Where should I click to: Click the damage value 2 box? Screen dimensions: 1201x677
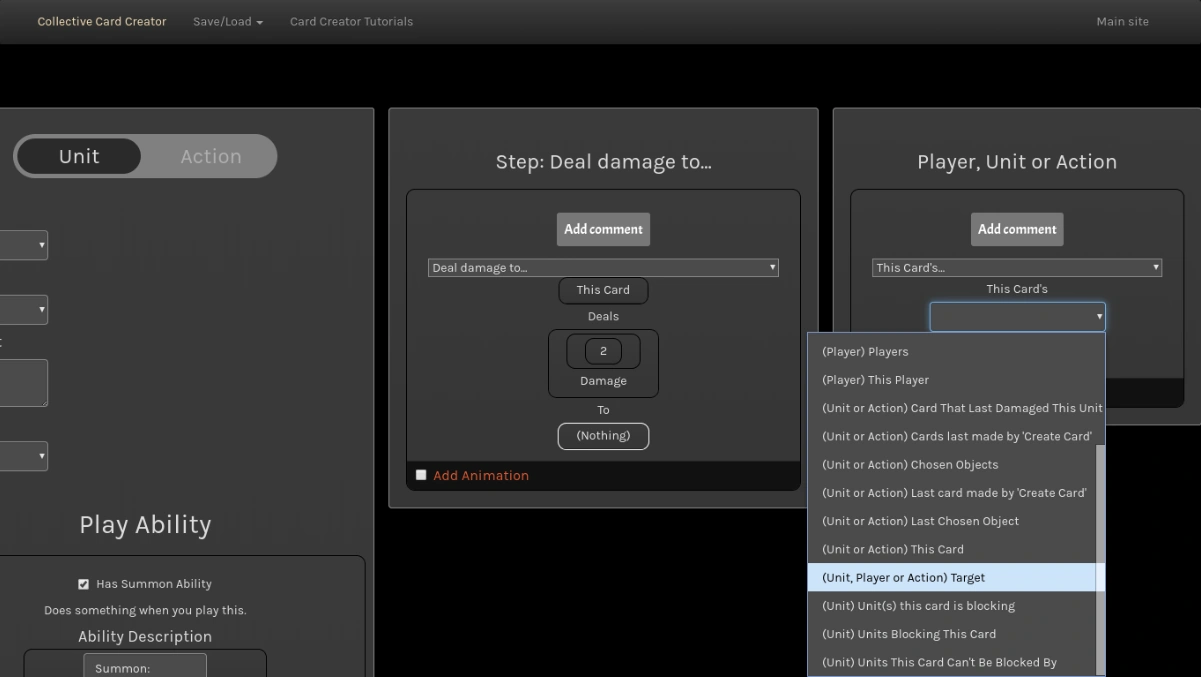[603, 351]
